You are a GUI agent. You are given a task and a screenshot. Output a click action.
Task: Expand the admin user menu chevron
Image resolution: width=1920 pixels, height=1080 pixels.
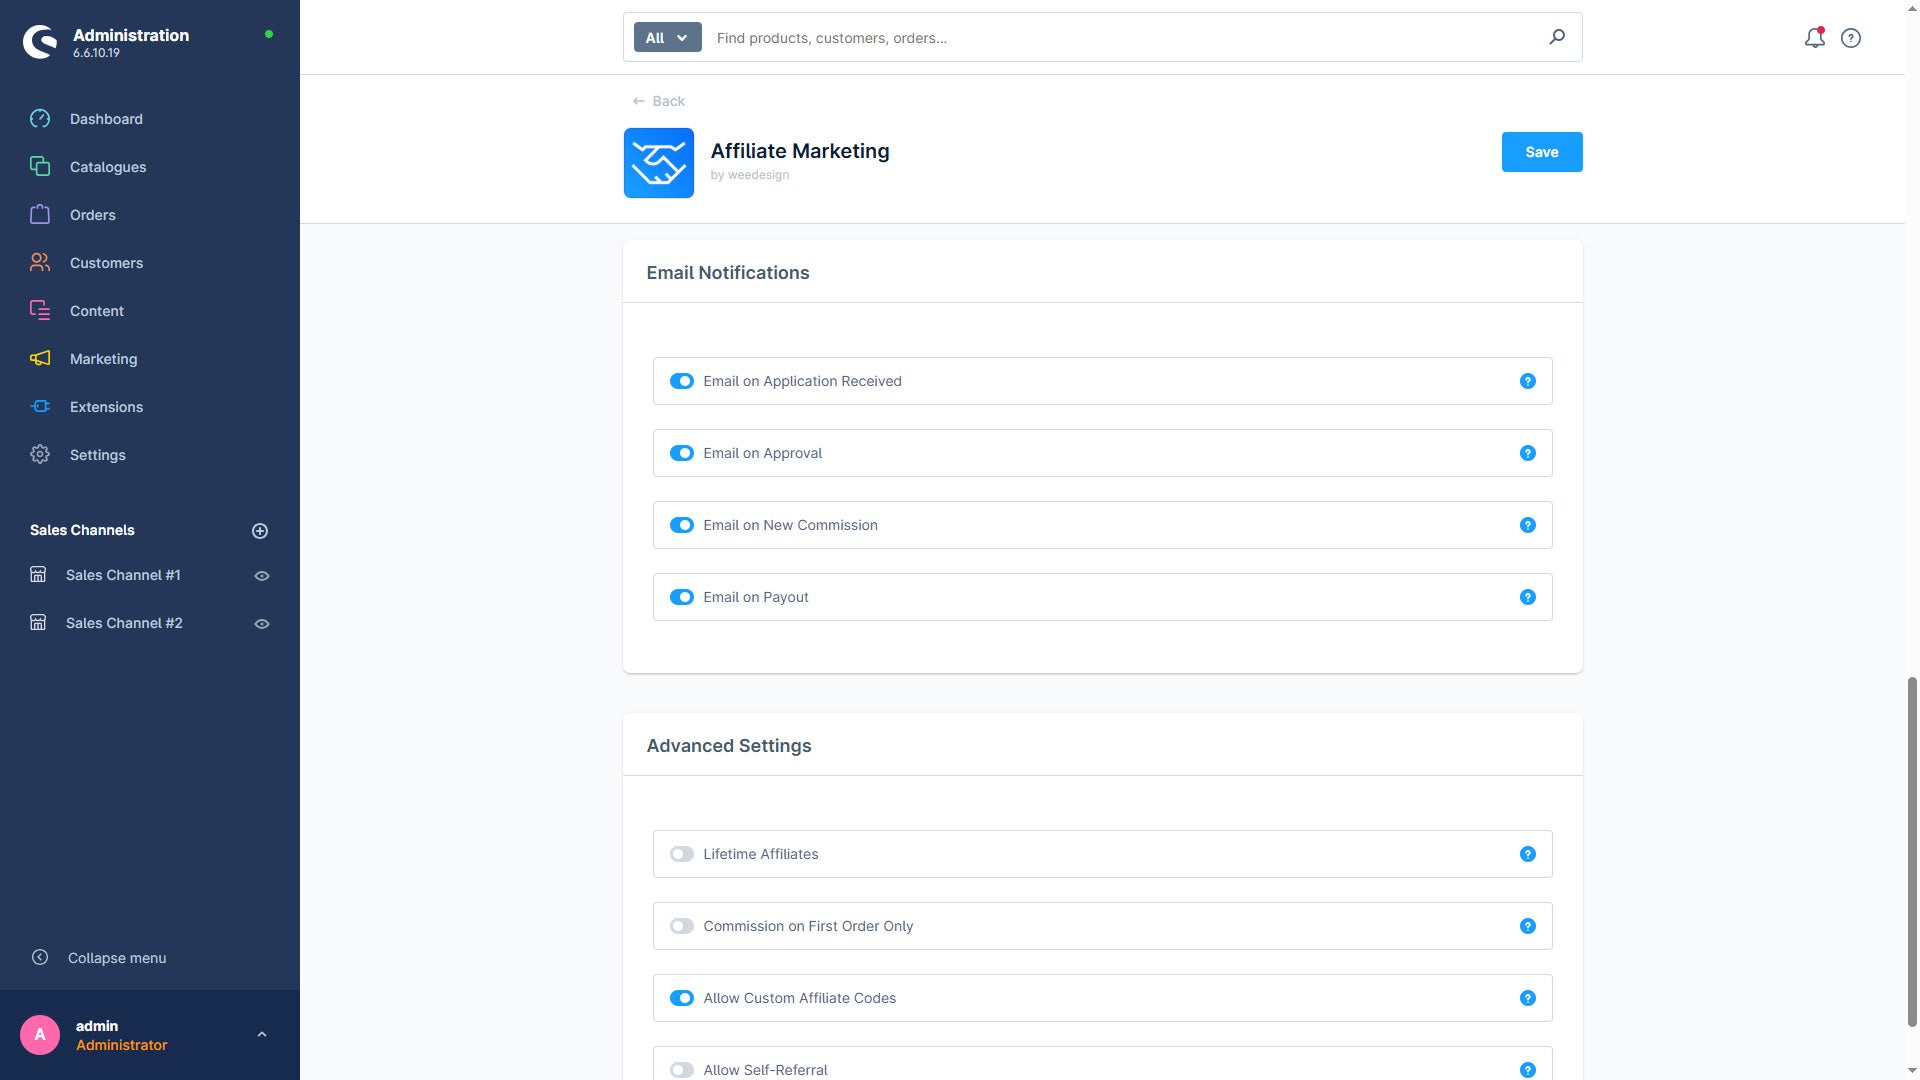262,1035
